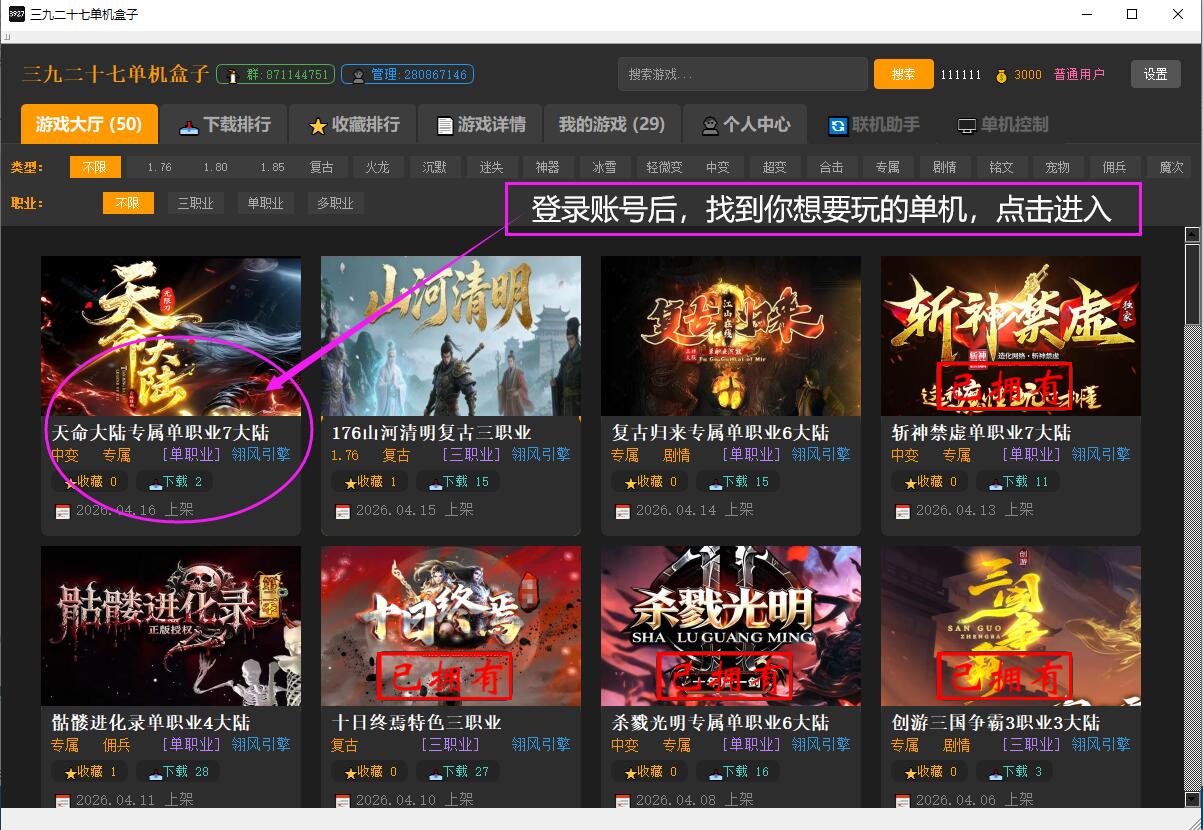
Task: Select the 三职业 class filter
Action: [x=195, y=203]
